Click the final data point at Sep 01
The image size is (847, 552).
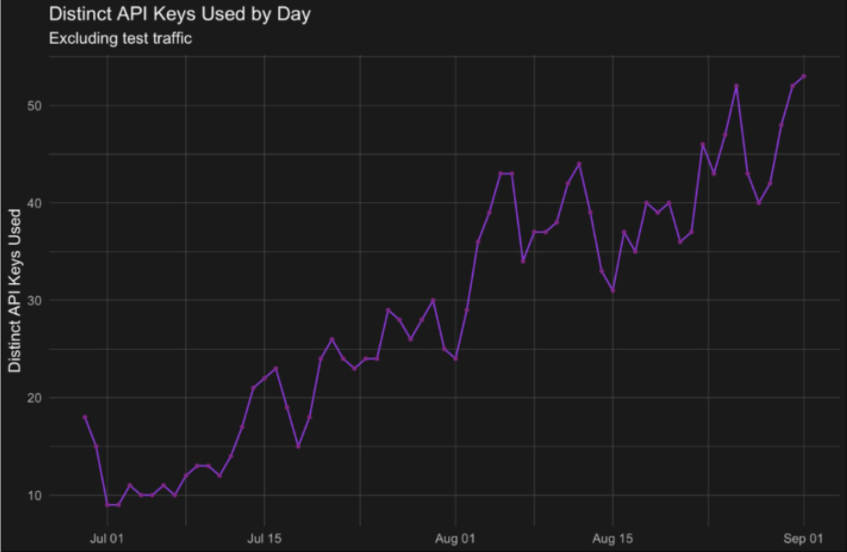coord(804,76)
